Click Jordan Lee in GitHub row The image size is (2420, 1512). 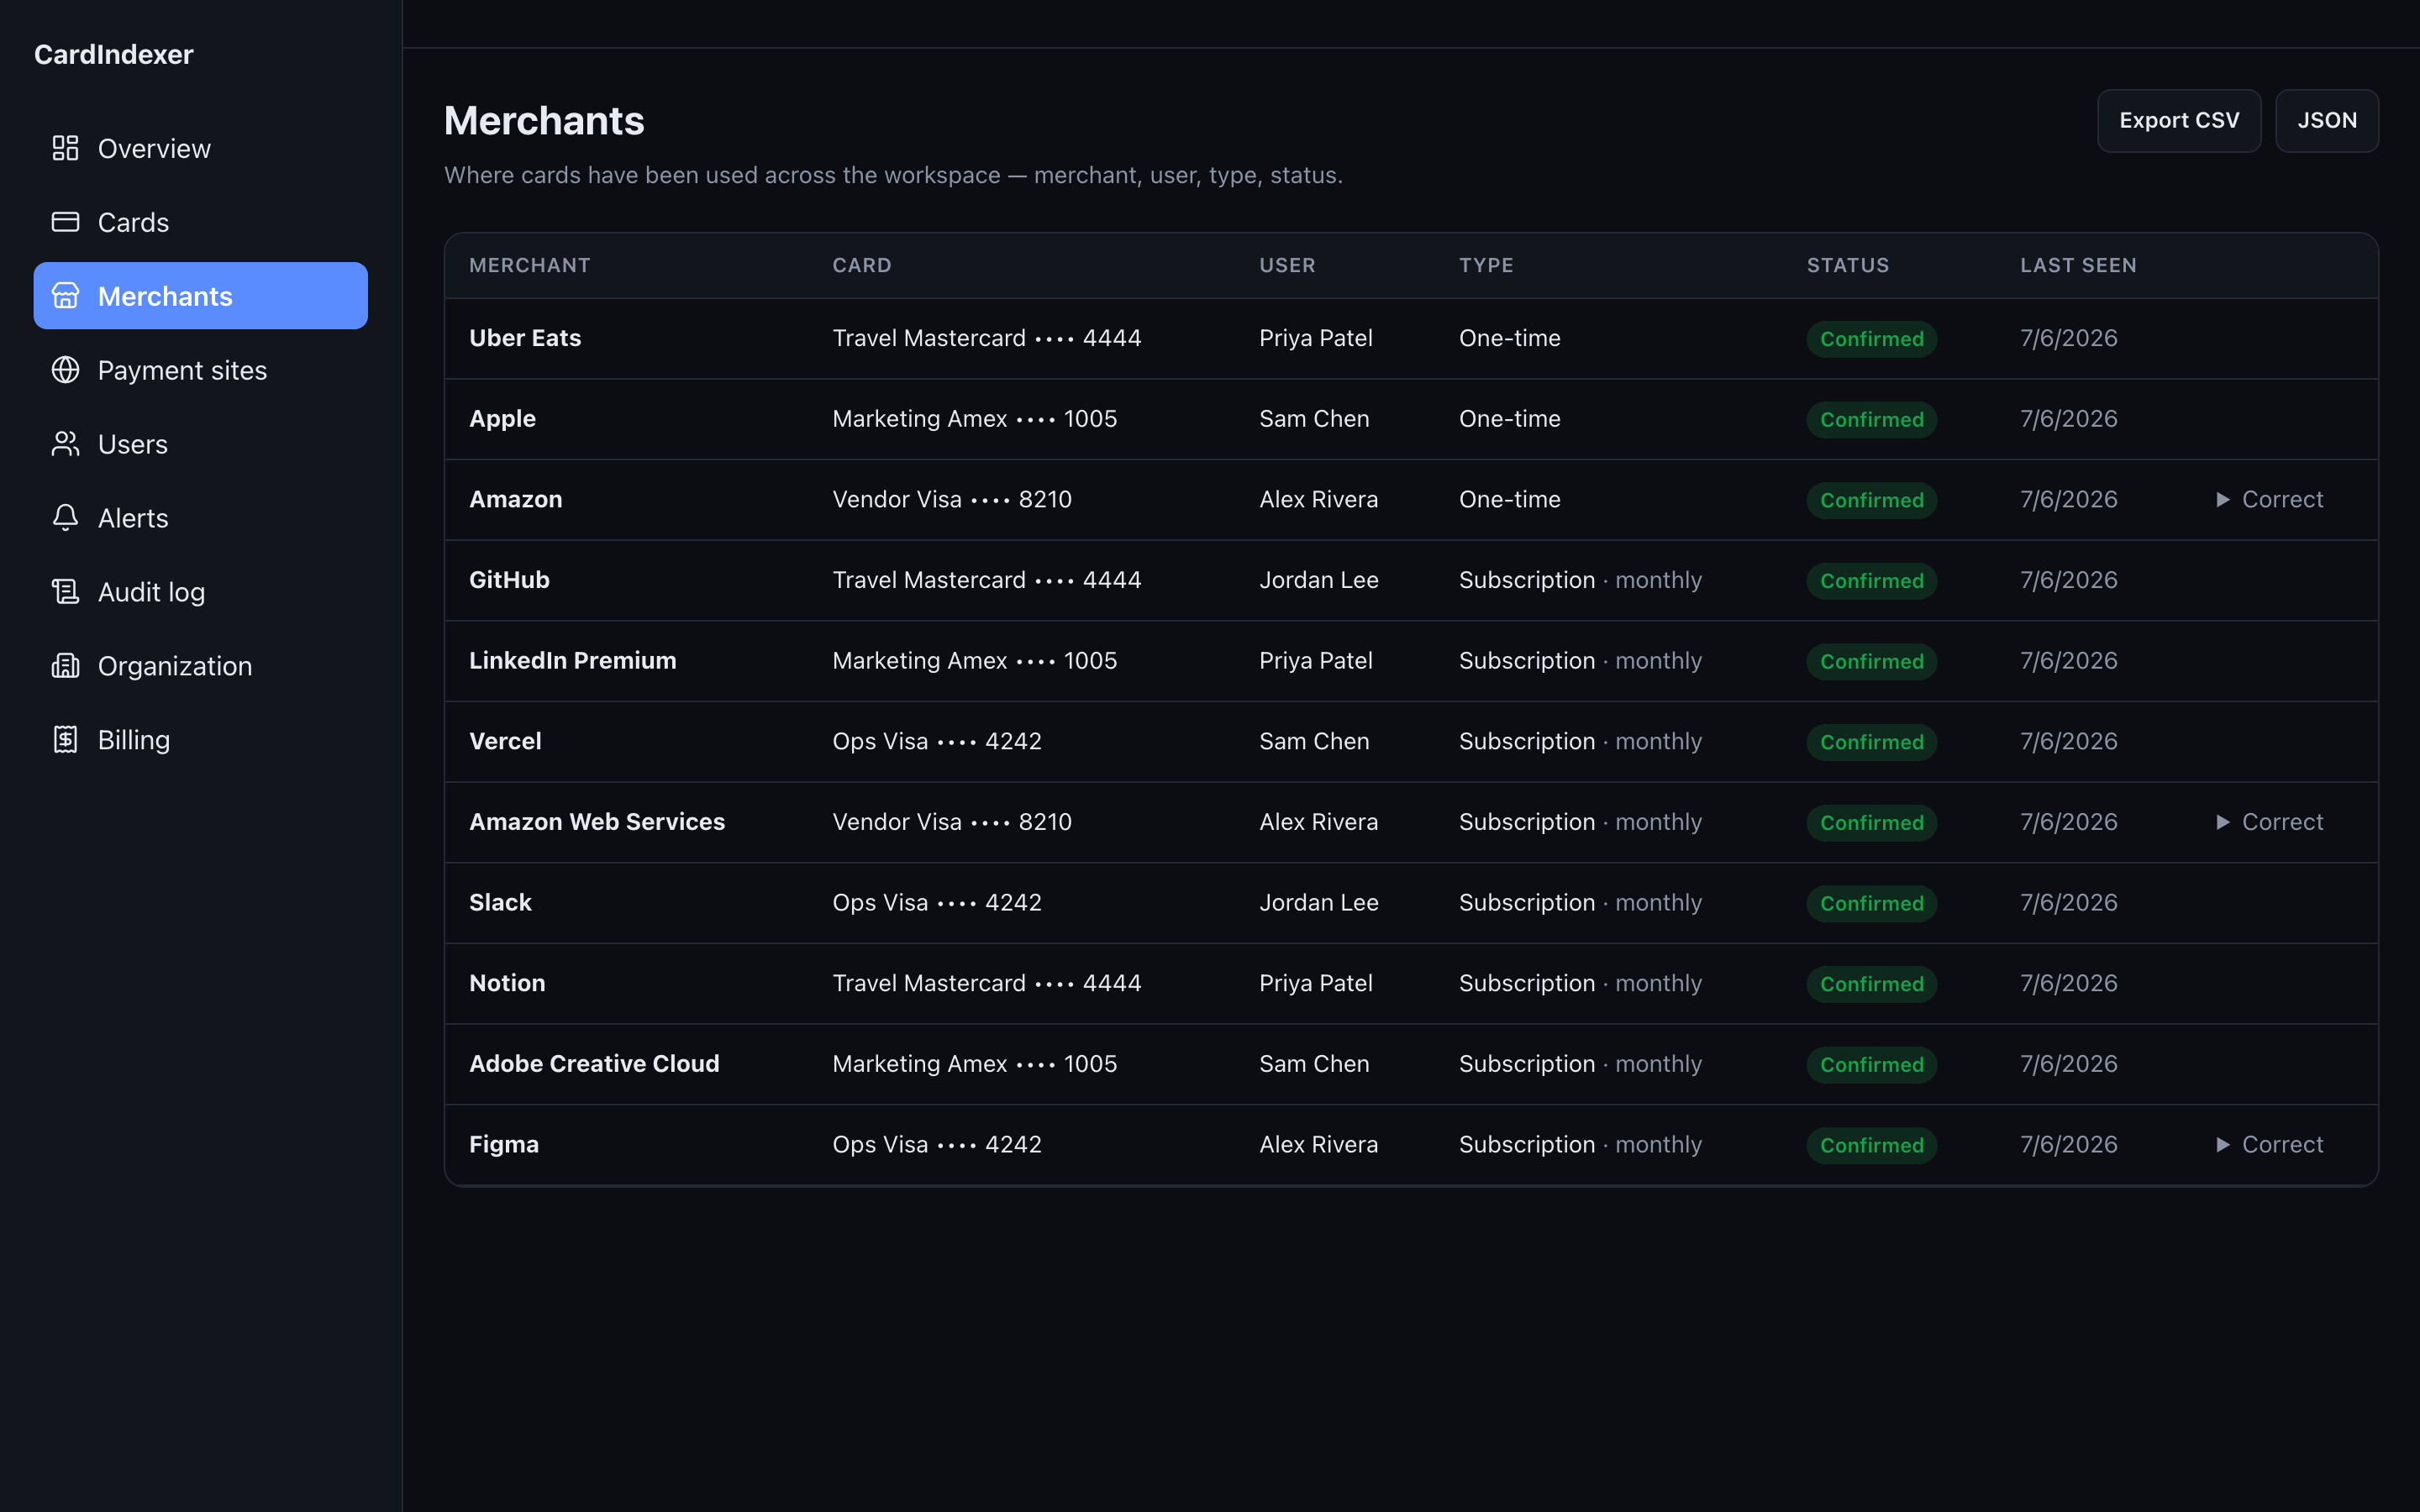(1318, 580)
